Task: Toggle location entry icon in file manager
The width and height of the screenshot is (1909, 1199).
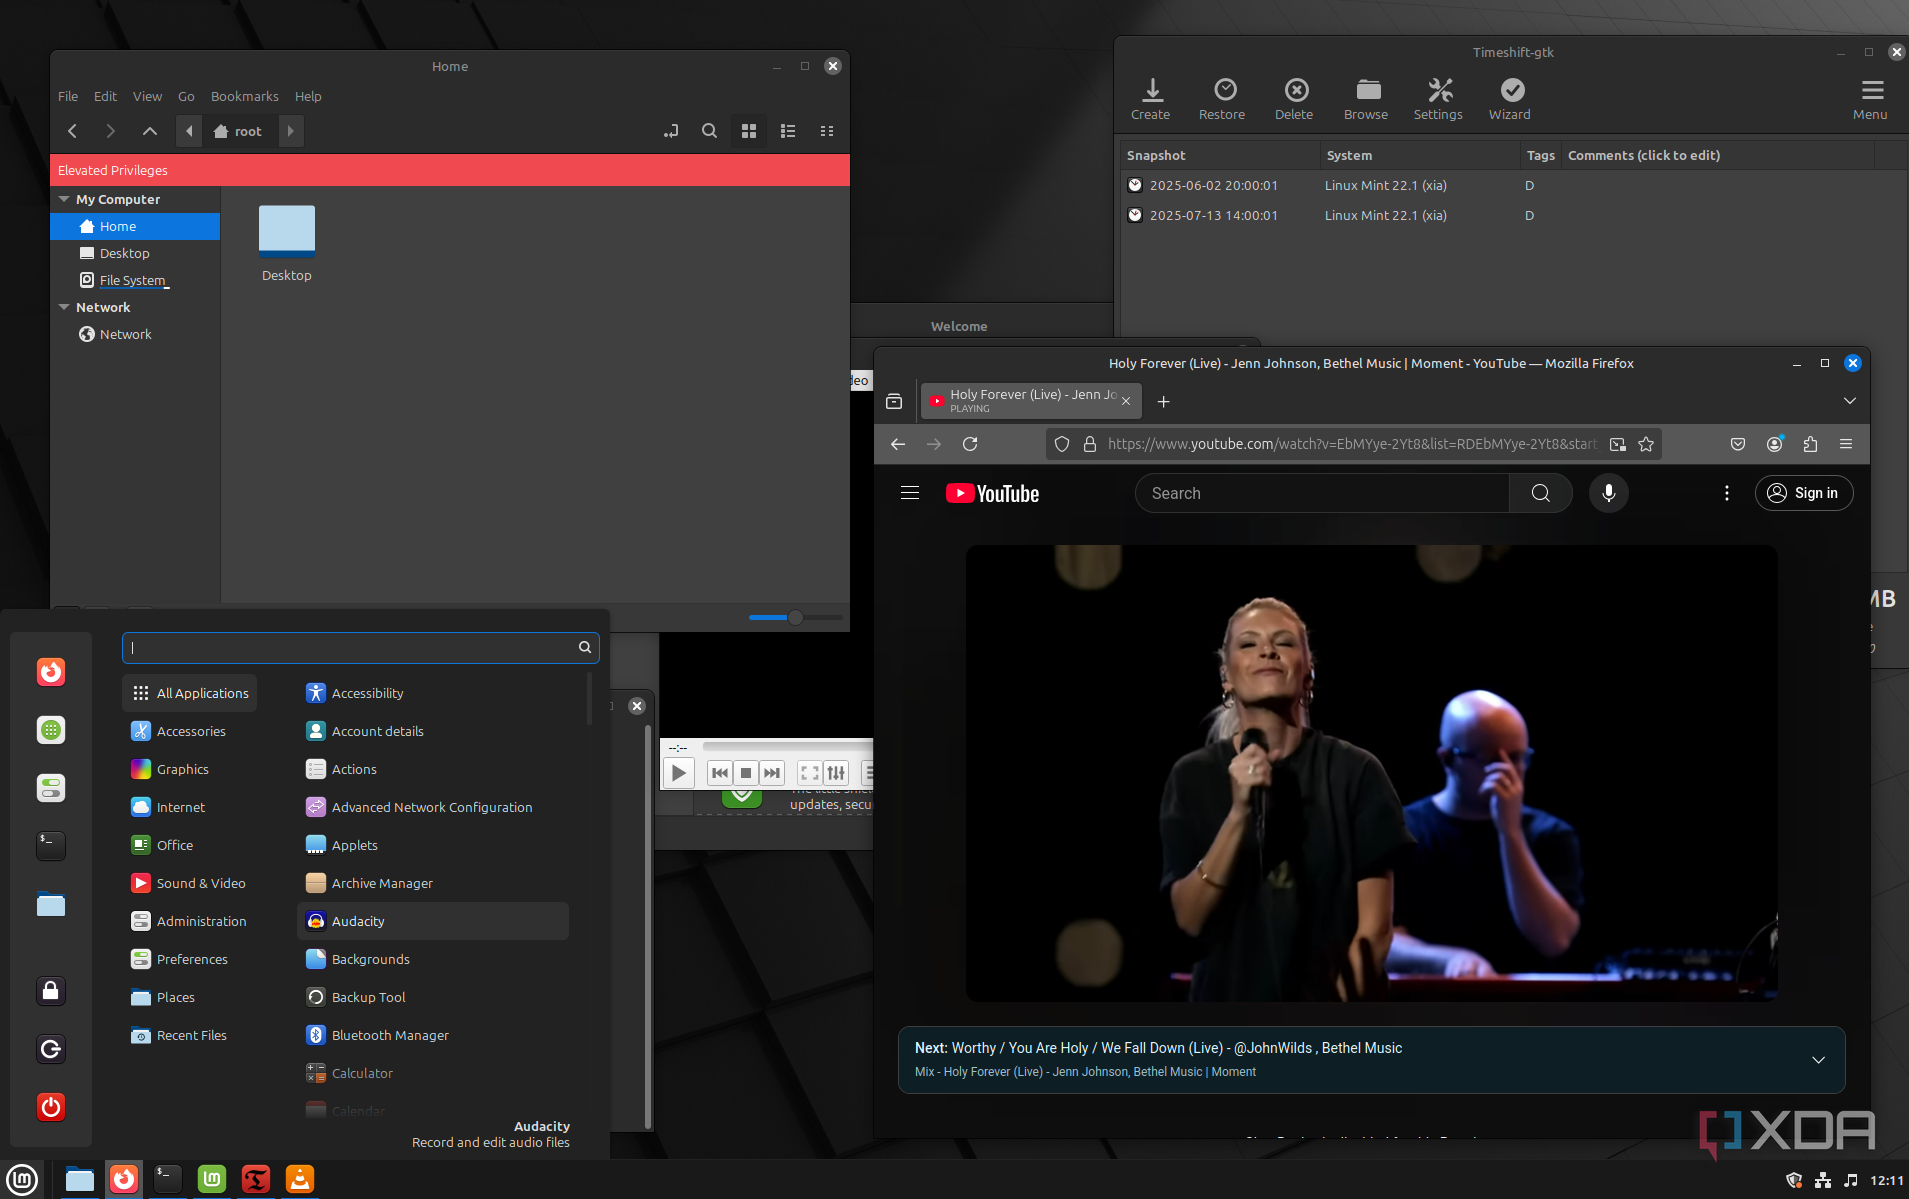Action: coord(670,131)
